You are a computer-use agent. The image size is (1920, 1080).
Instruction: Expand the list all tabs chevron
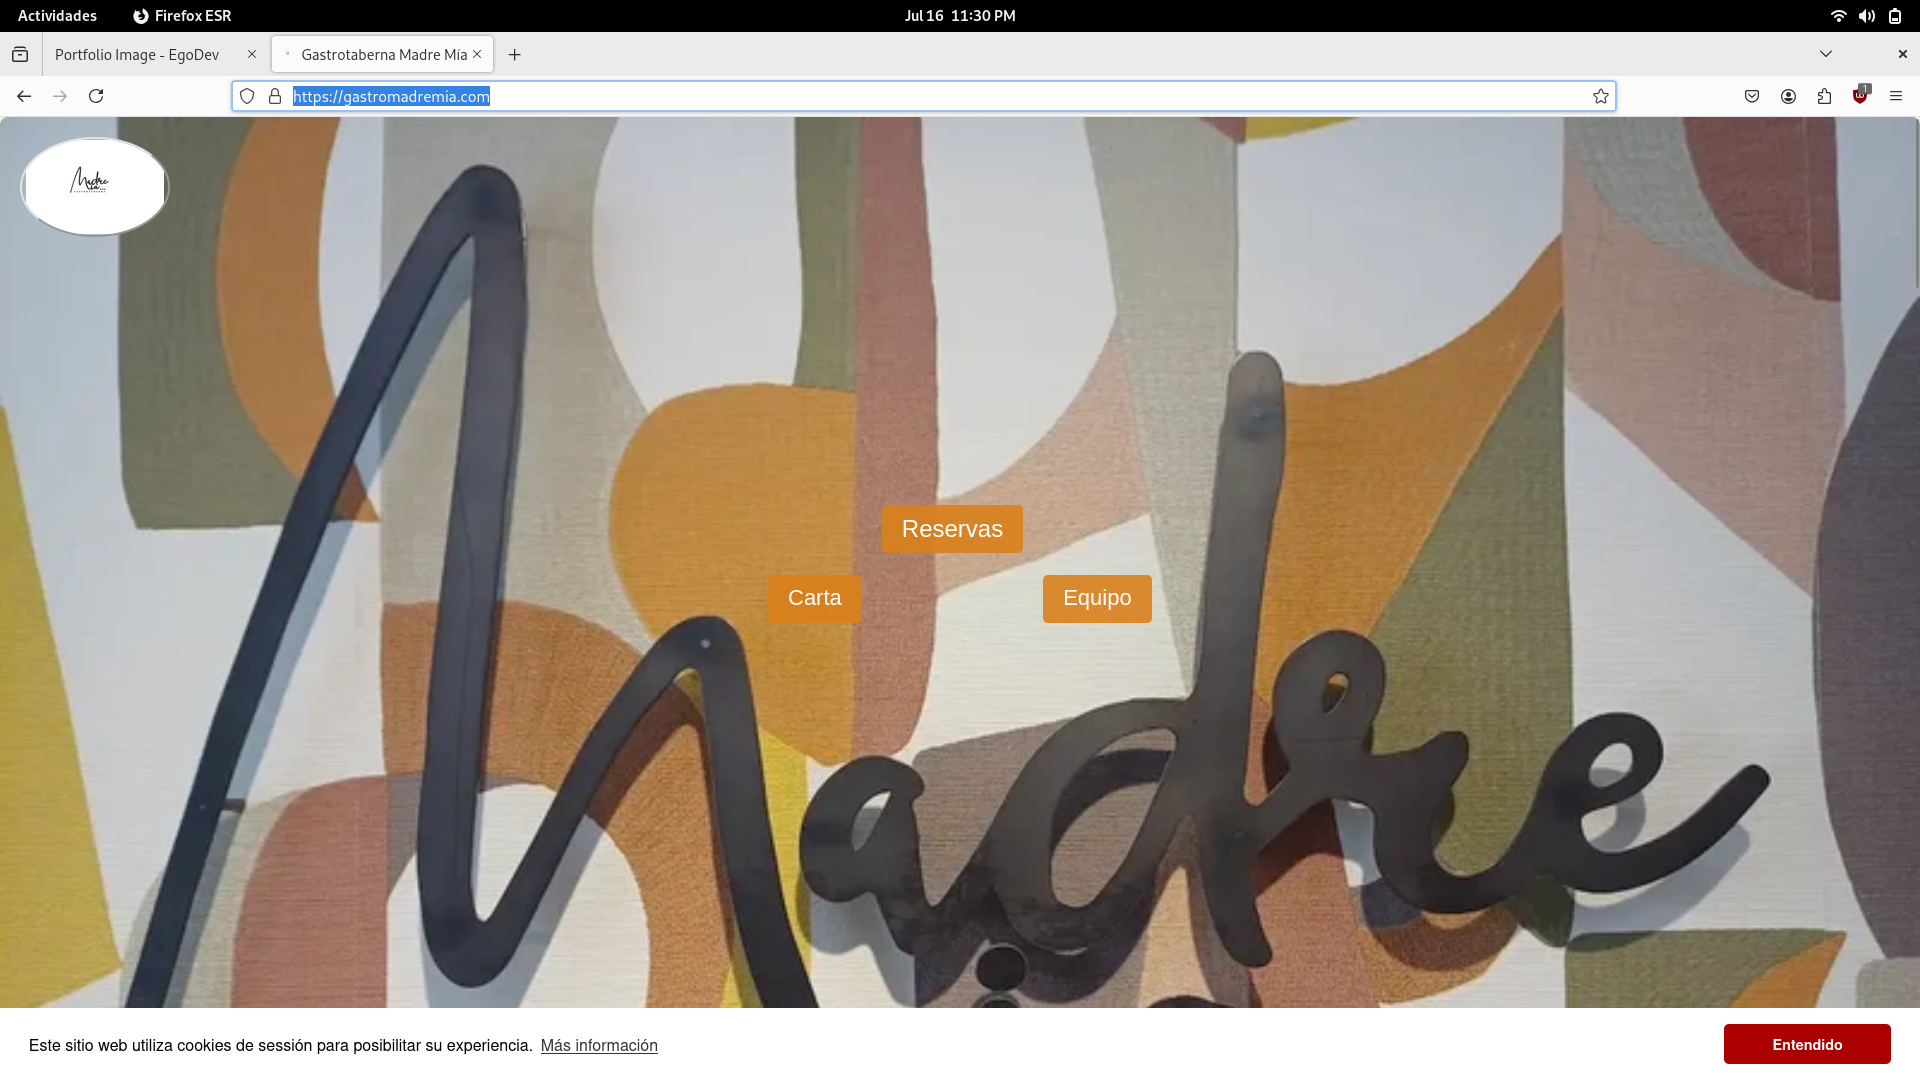(x=1826, y=54)
